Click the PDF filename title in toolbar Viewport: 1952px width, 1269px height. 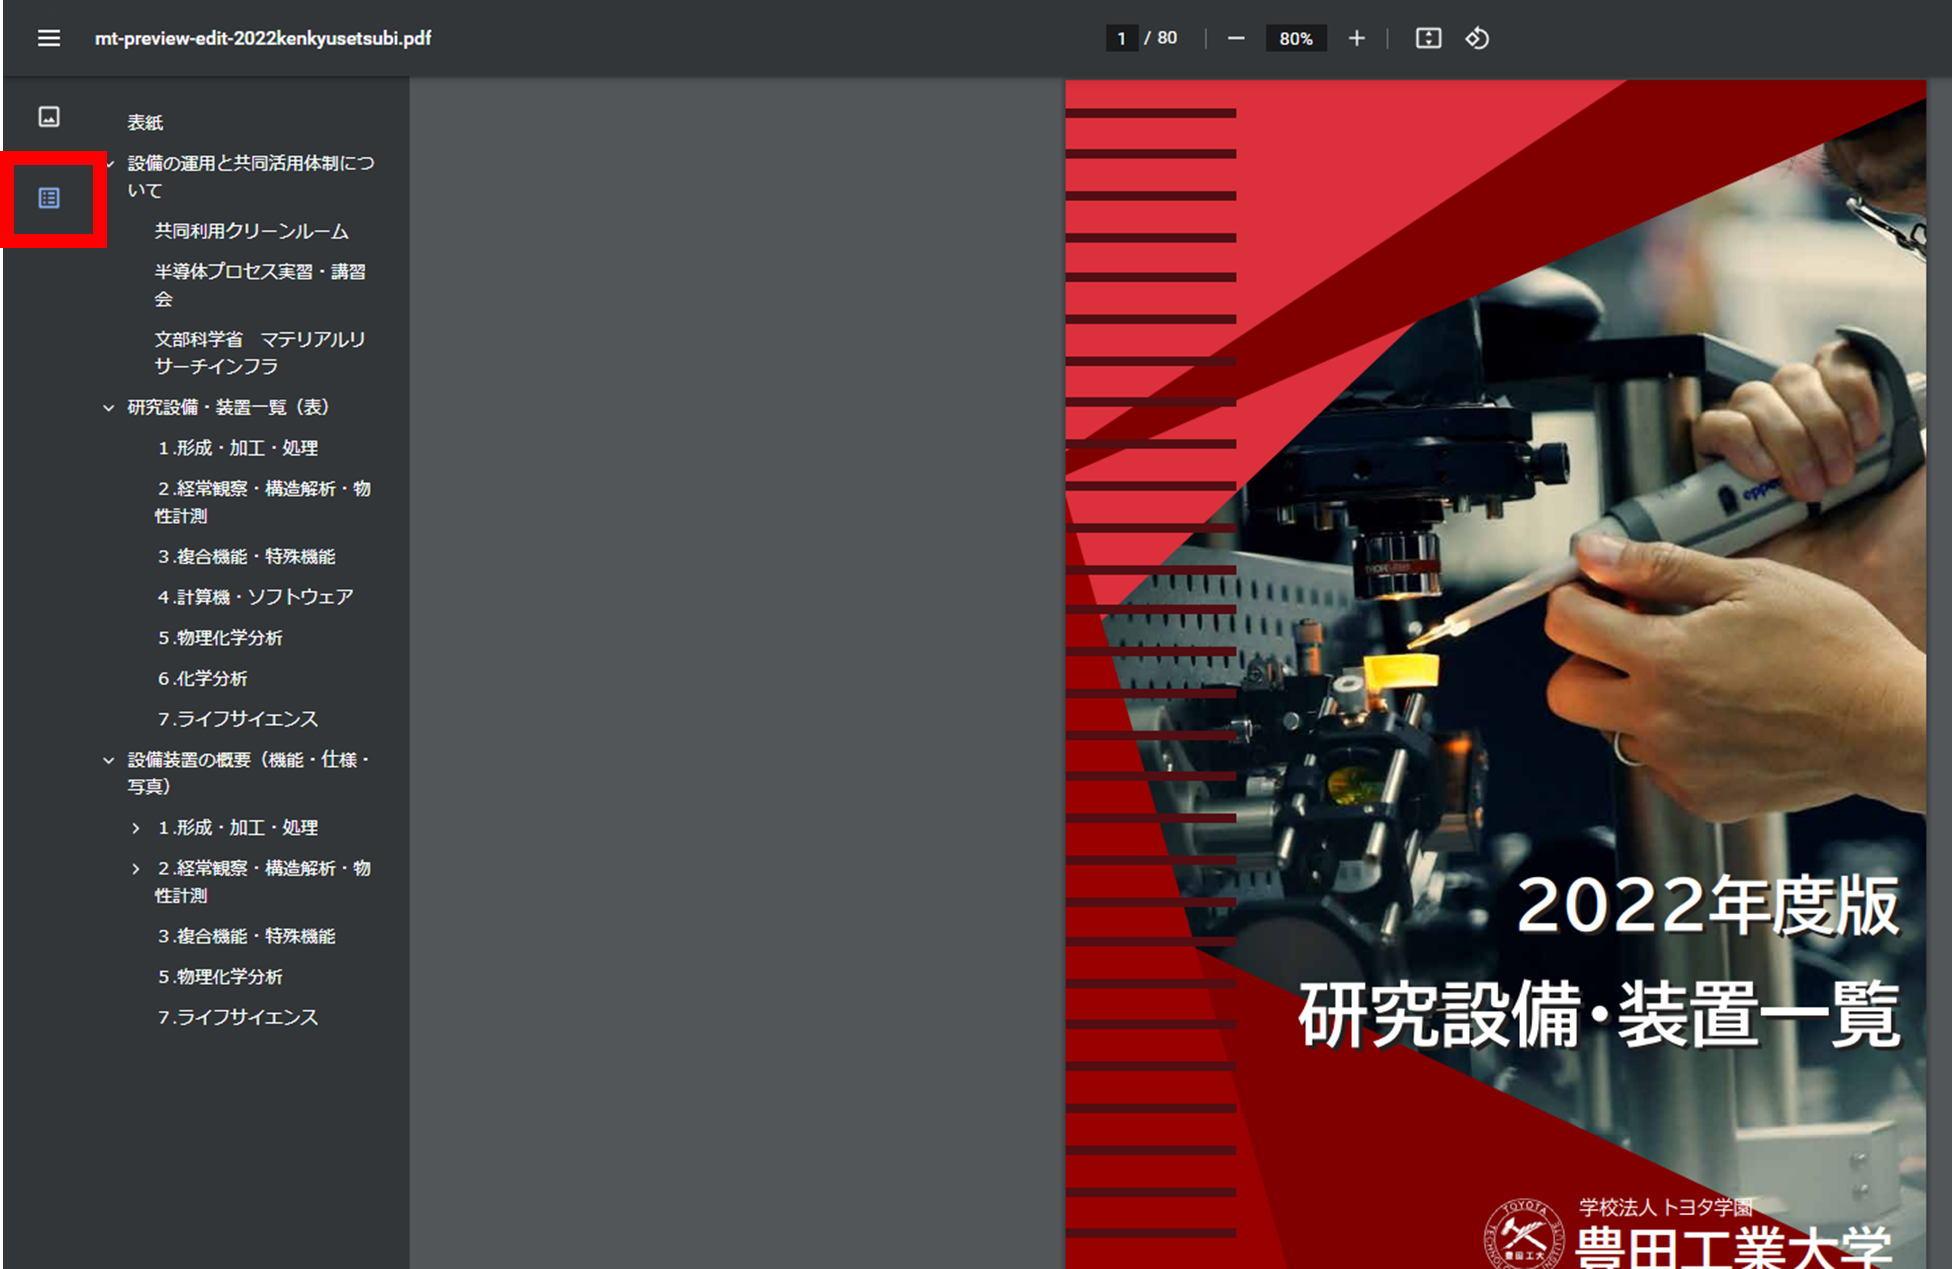pos(263,38)
